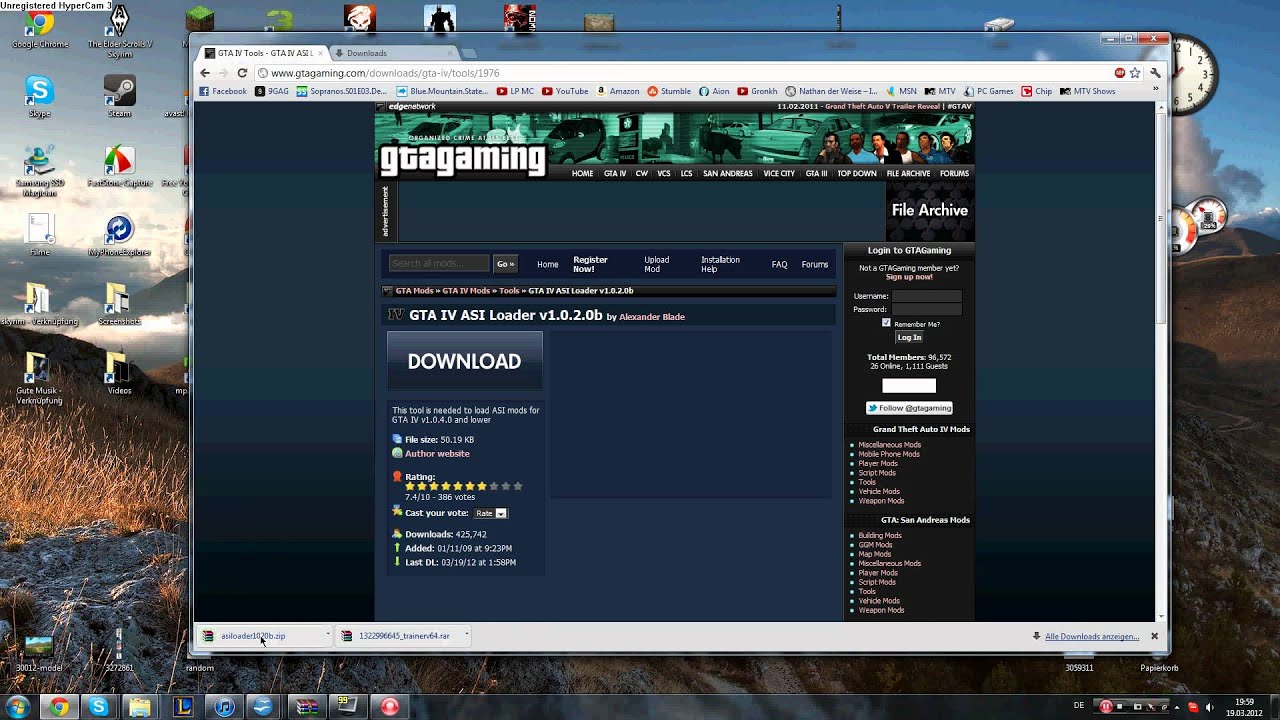Open VICE CITY in the site nav bar
The image size is (1280, 720).
point(779,173)
